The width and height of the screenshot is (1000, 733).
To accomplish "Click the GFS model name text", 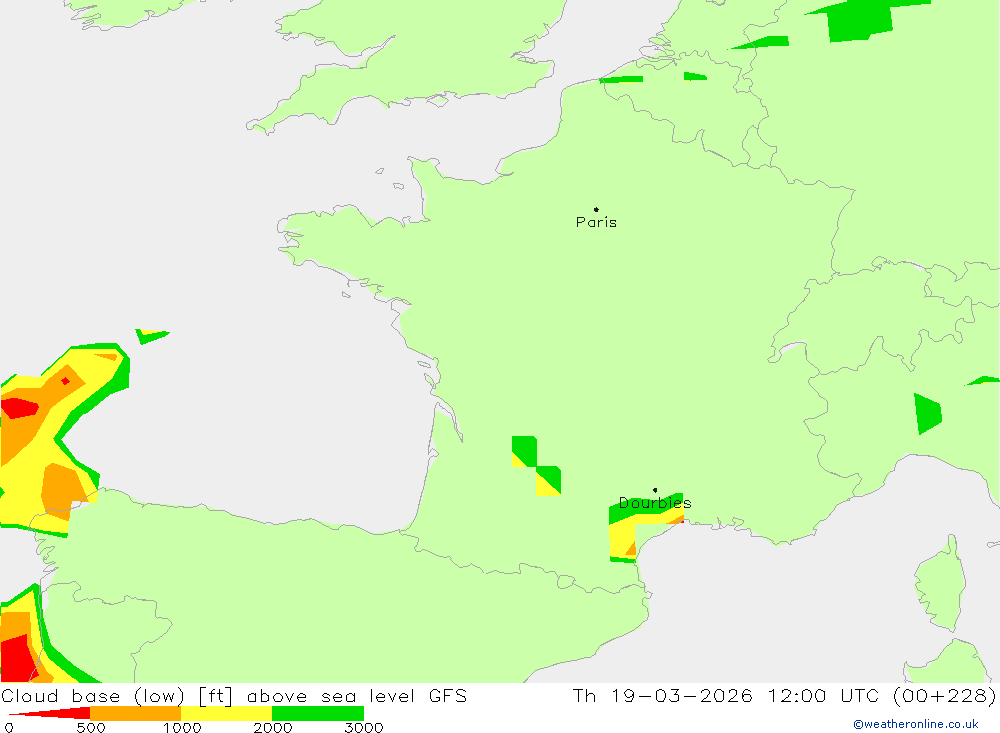I will 448,695.
